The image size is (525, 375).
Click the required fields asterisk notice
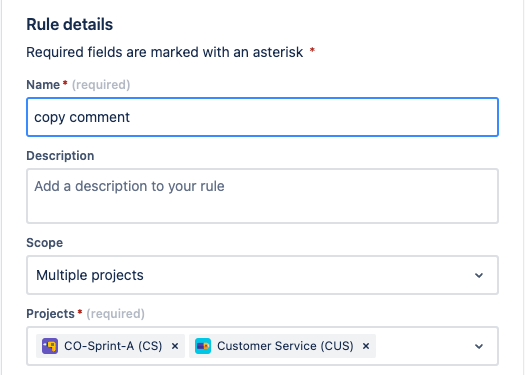click(170, 52)
